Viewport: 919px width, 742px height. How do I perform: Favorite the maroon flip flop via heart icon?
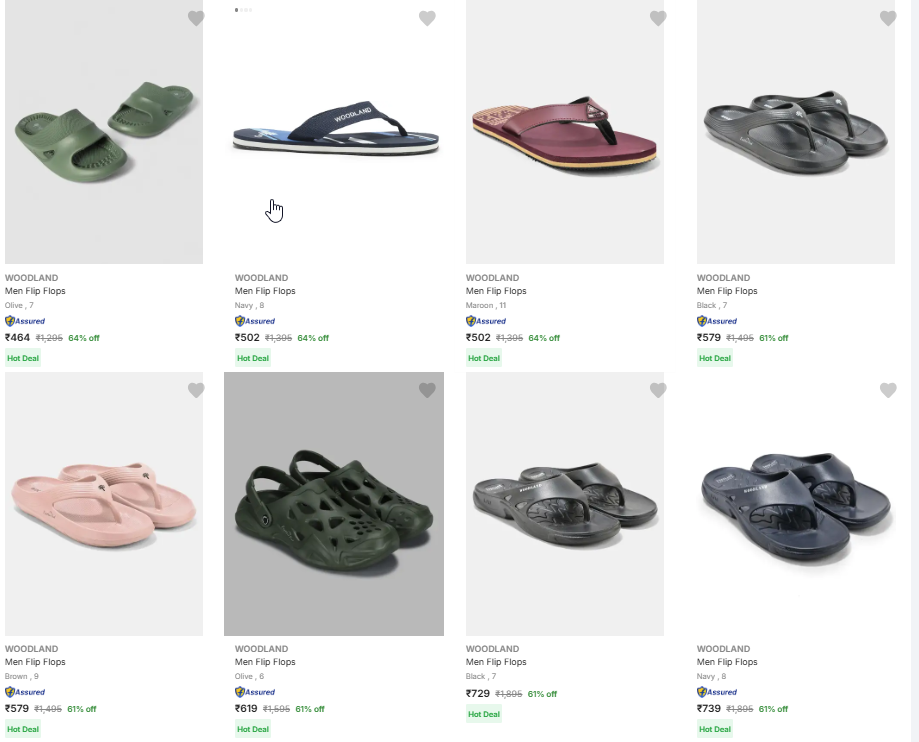click(x=658, y=18)
